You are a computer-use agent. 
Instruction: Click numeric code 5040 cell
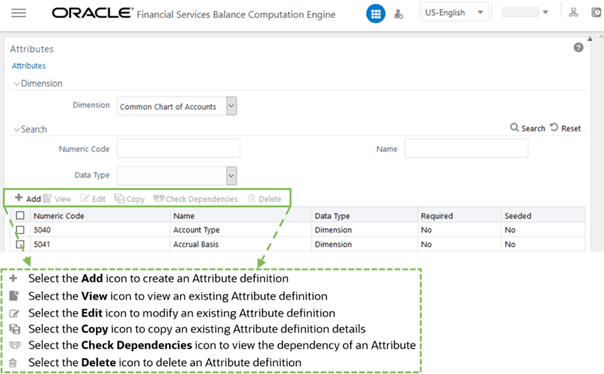click(42, 230)
